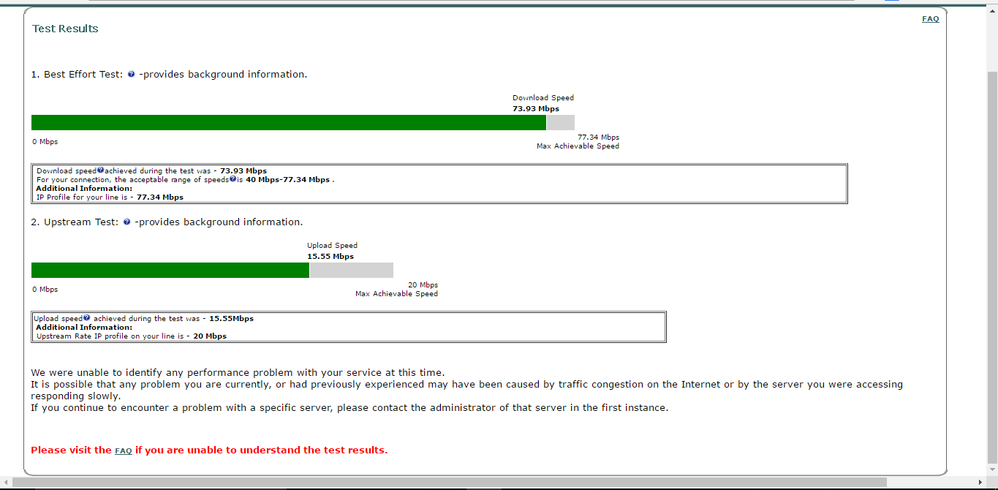This screenshot has width=998, height=490.
Task: Open the FAQ link at top right
Action: (930, 19)
